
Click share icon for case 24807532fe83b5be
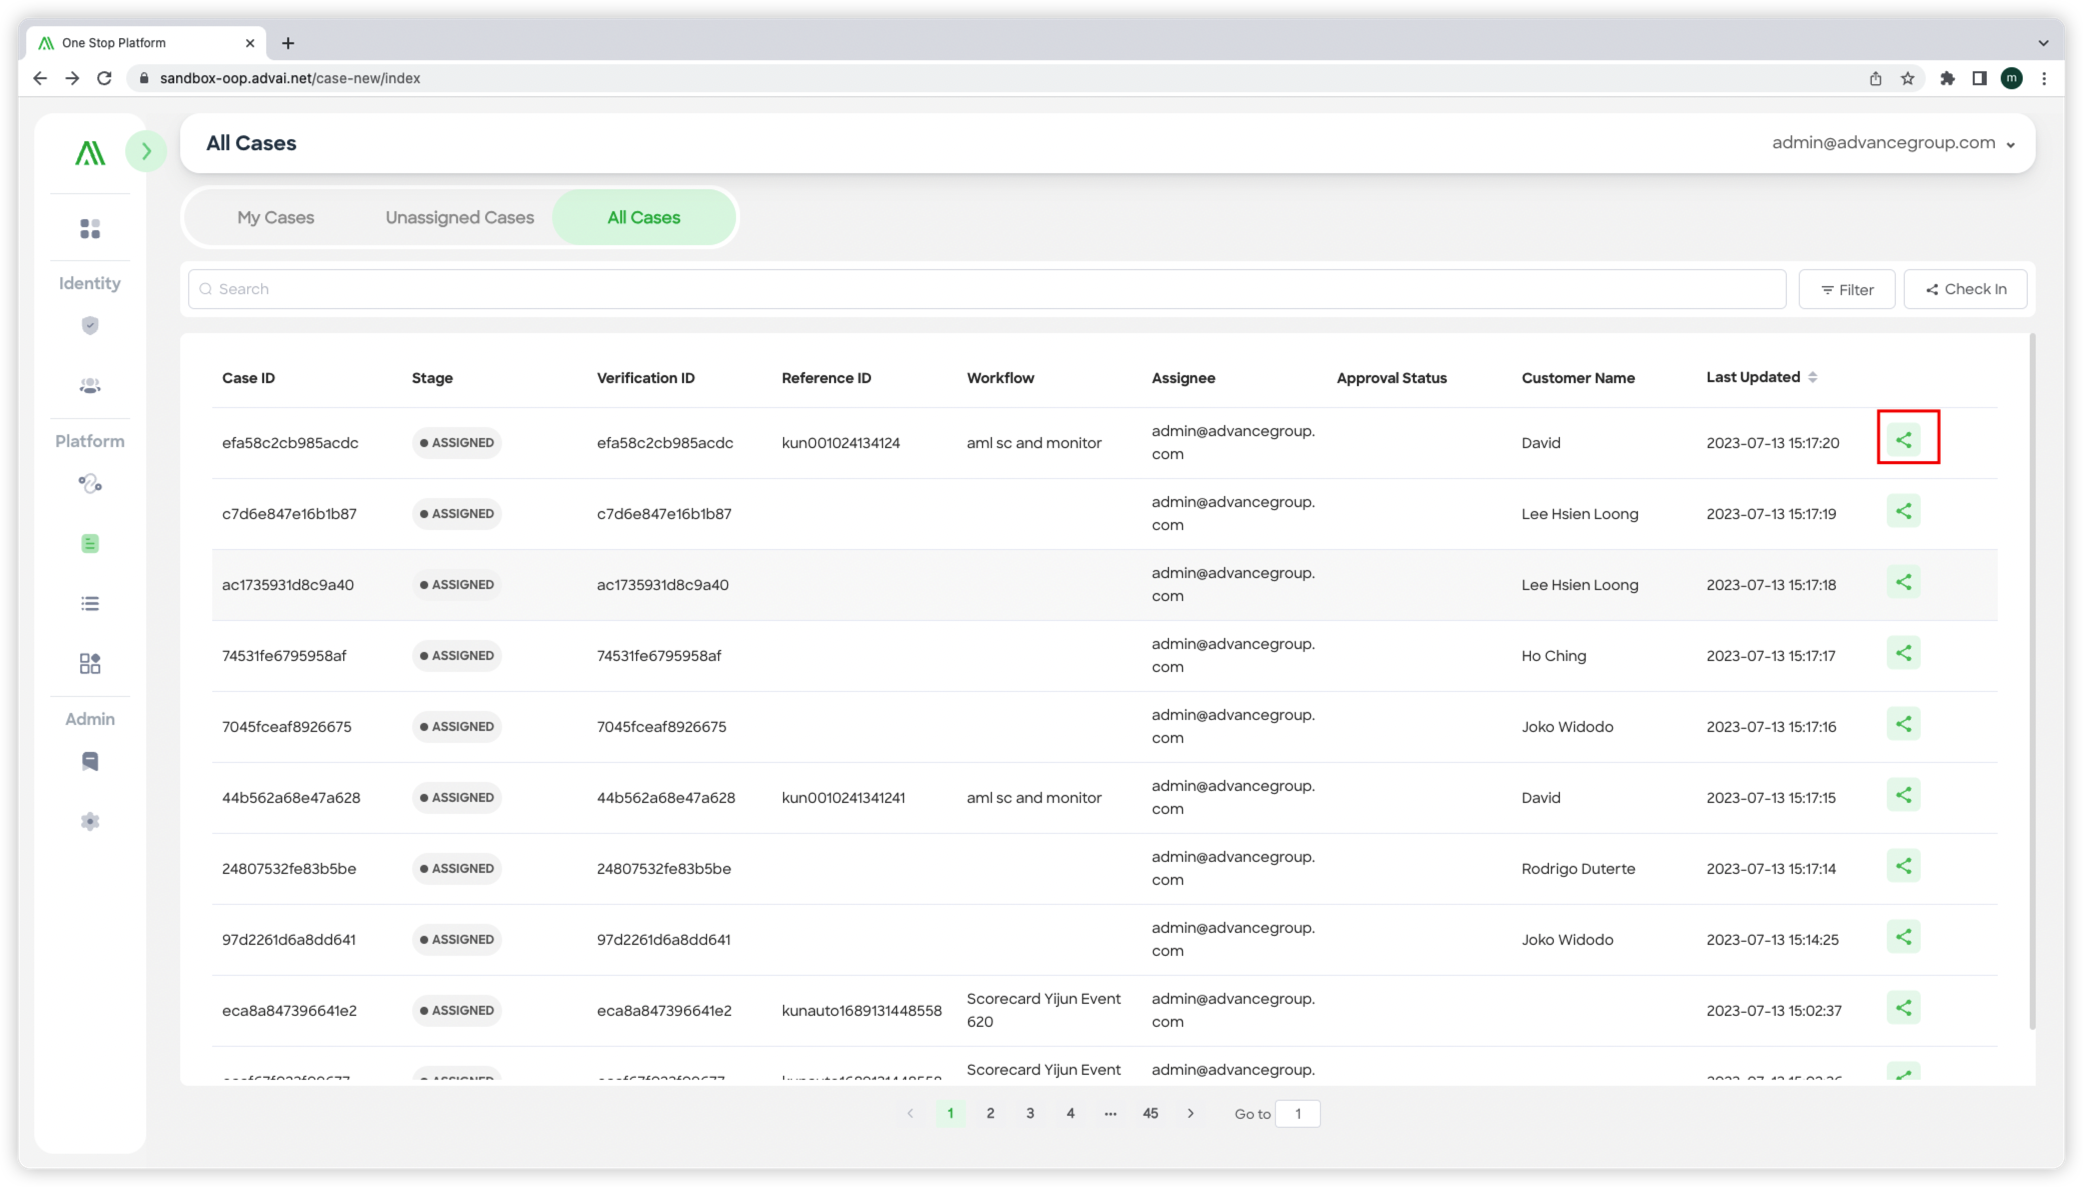[x=1903, y=866]
